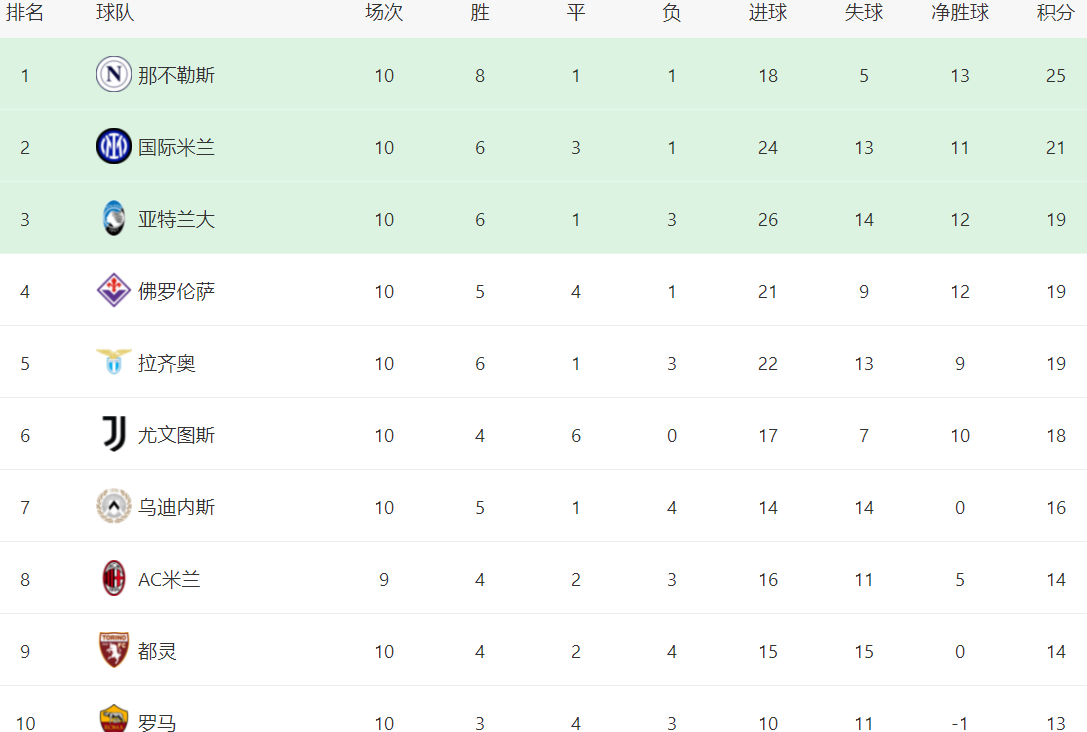The height and width of the screenshot is (732, 1087).
Task: Click the Fiorentina club logo
Action: pos(114,291)
